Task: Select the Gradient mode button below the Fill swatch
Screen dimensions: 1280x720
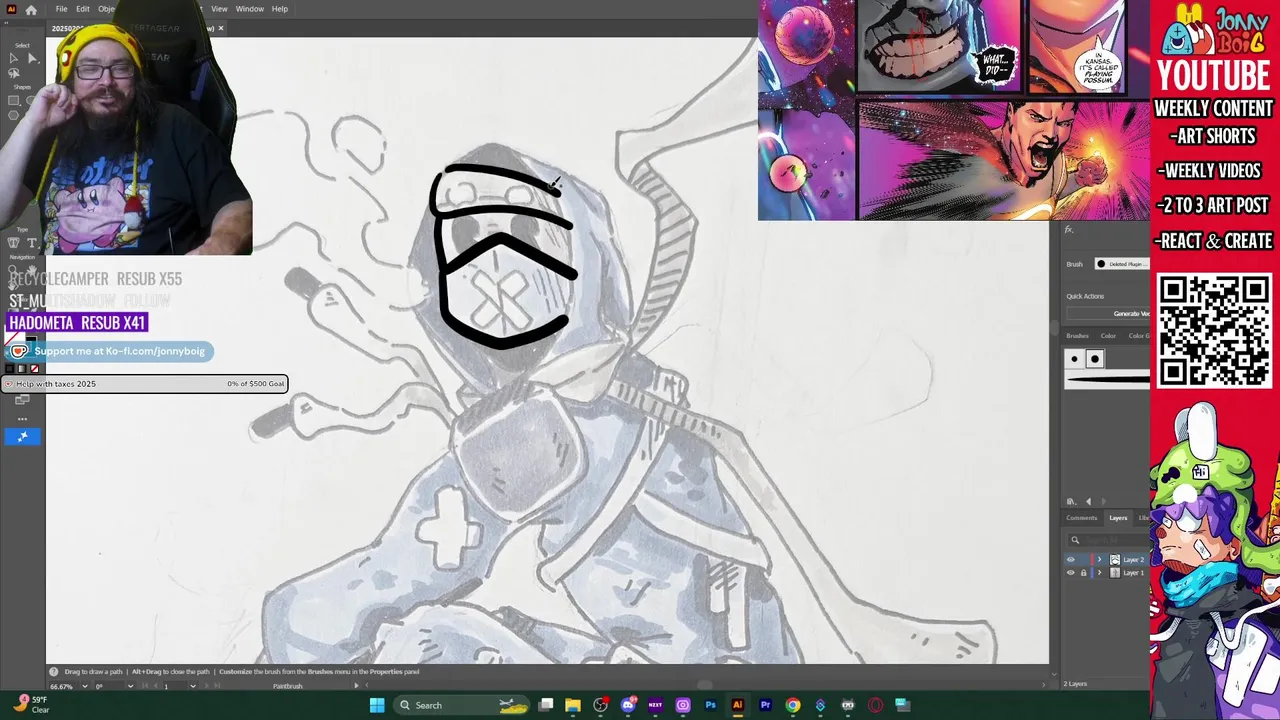Action: pyautogui.click(x=24, y=369)
